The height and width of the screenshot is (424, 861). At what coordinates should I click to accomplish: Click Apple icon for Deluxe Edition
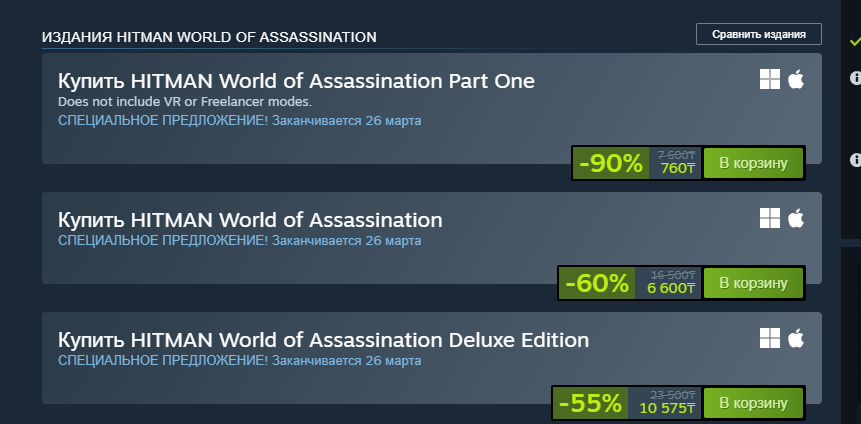[x=796, y=338]
